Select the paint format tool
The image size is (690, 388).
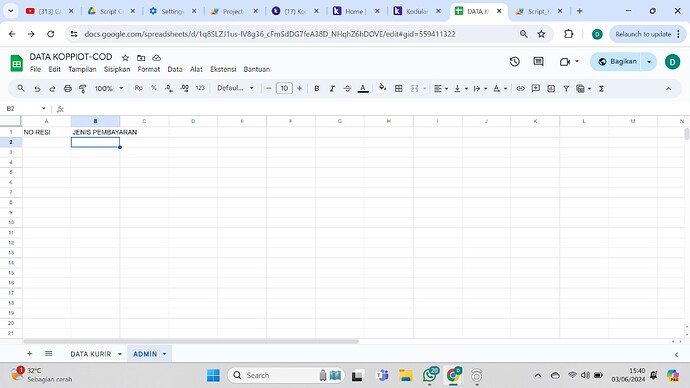coord(82,88)
